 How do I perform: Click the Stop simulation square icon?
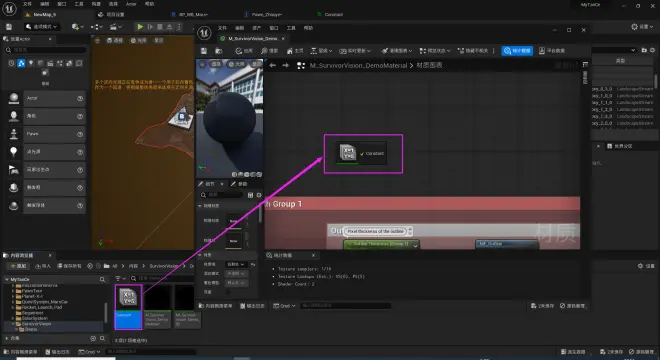(160, 27)
